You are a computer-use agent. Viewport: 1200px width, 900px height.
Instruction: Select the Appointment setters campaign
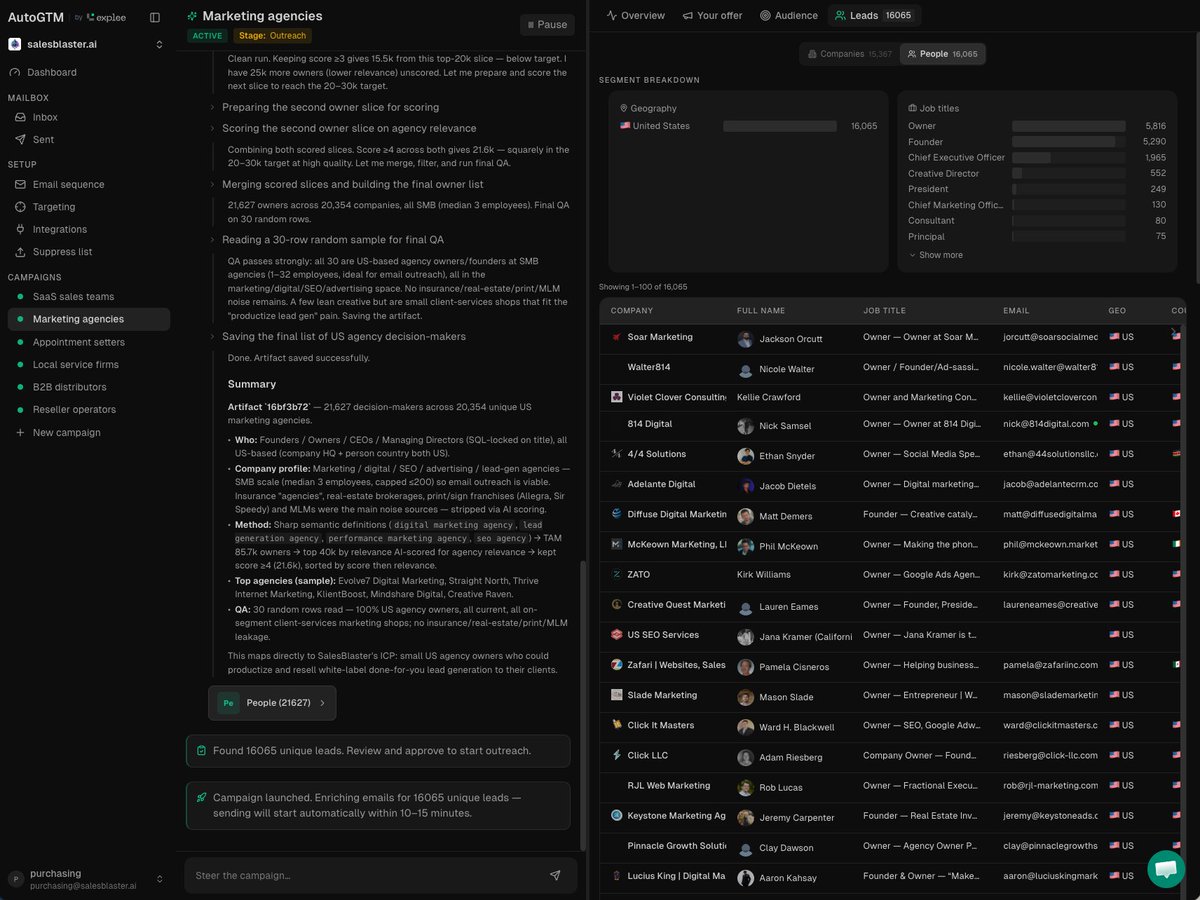(x=79, y=342)
